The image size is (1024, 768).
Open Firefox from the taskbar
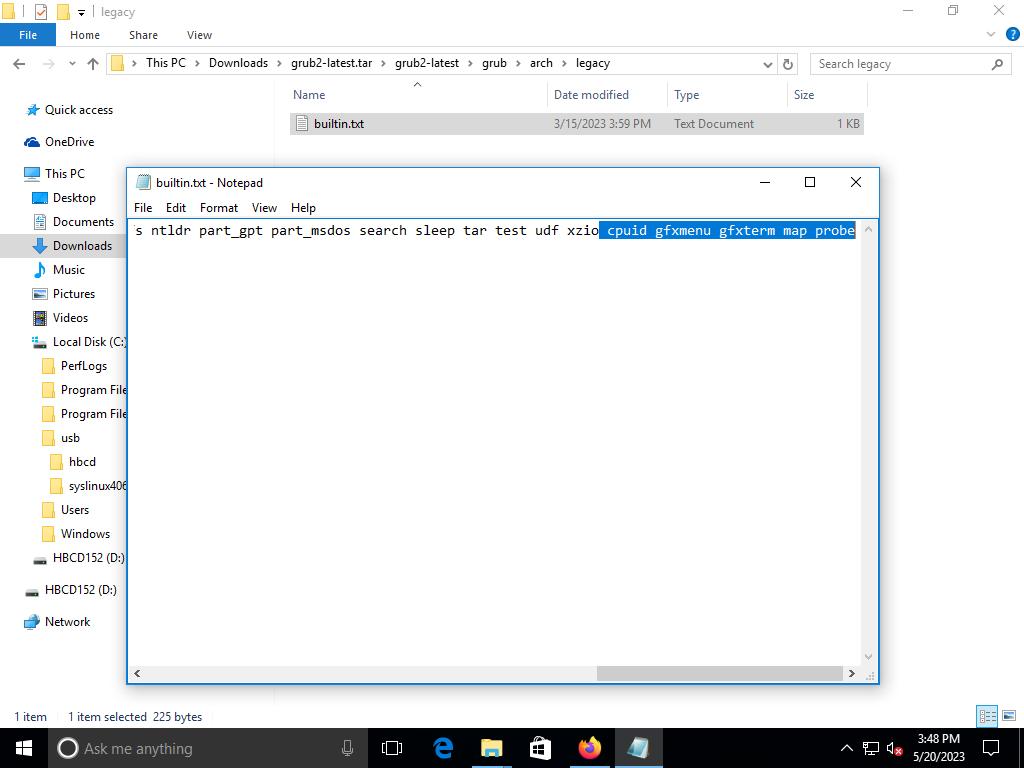coord(589,748)
